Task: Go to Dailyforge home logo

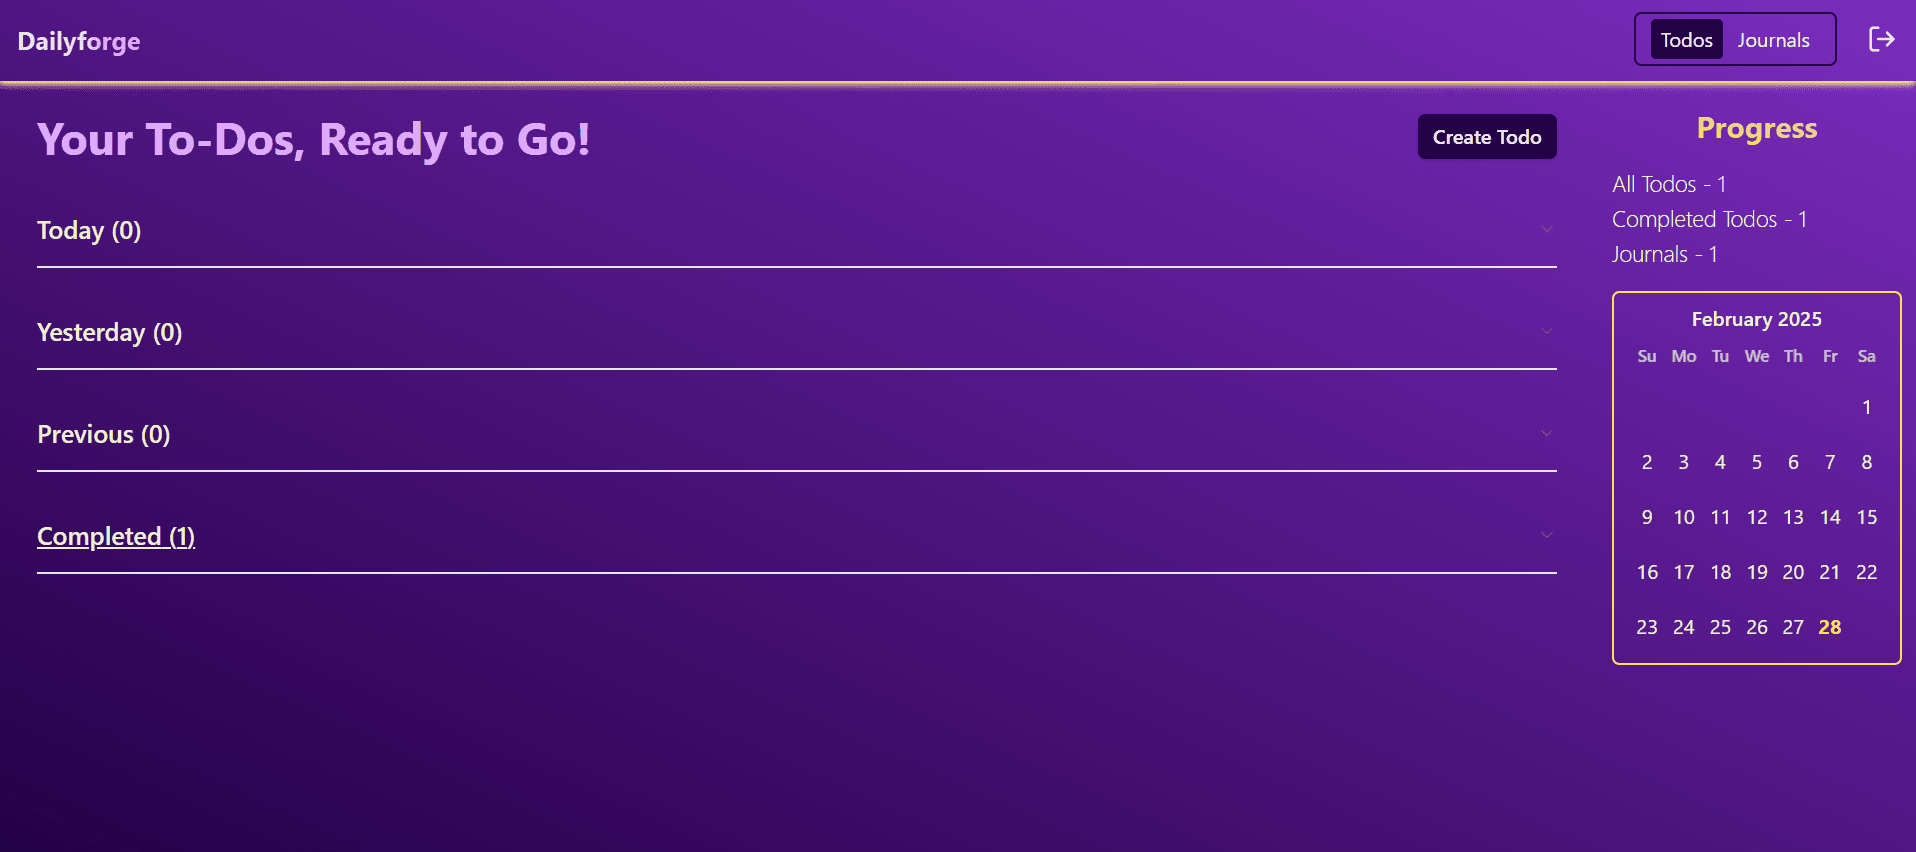Action: tap(79, 41)
